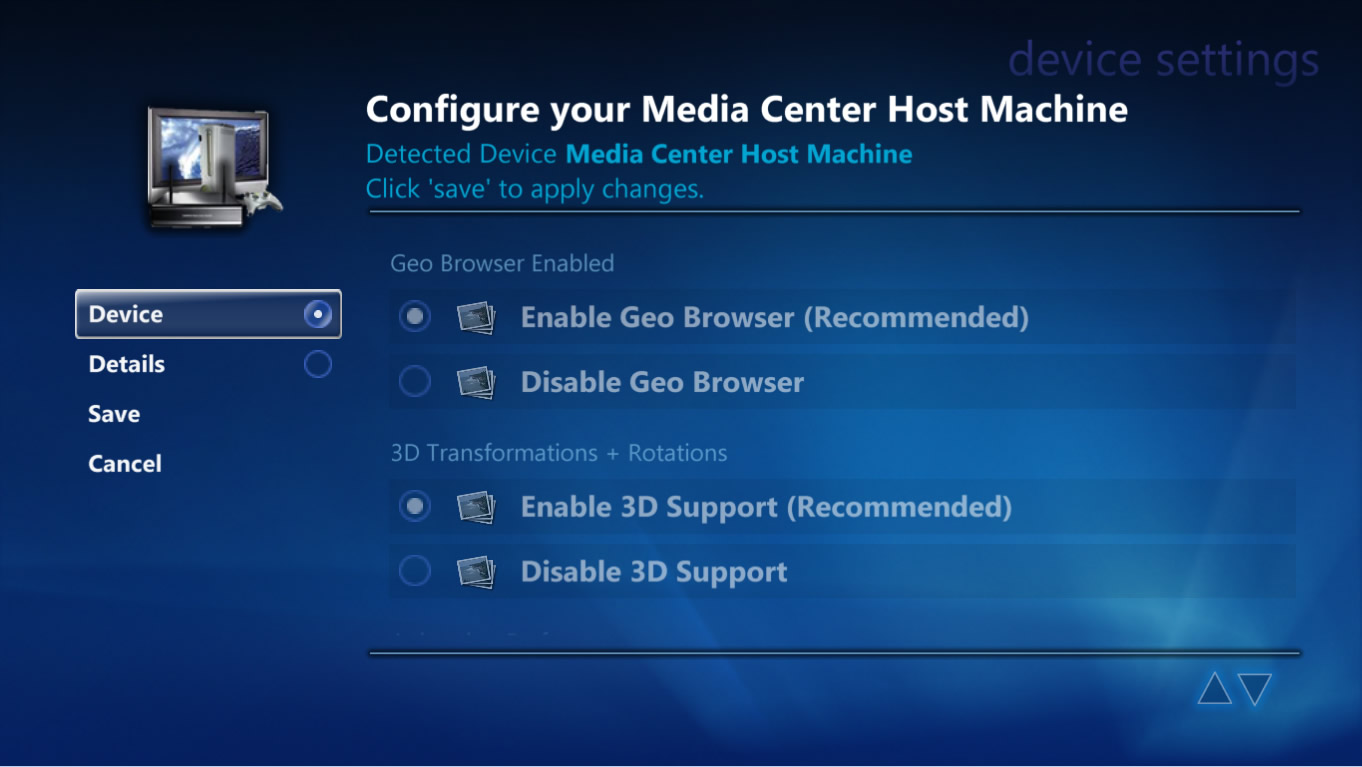Image resolution: width=1362 pixels, height=767 pixels.
Task: Click the Media Center host machine image
Action: pos(213,168)
